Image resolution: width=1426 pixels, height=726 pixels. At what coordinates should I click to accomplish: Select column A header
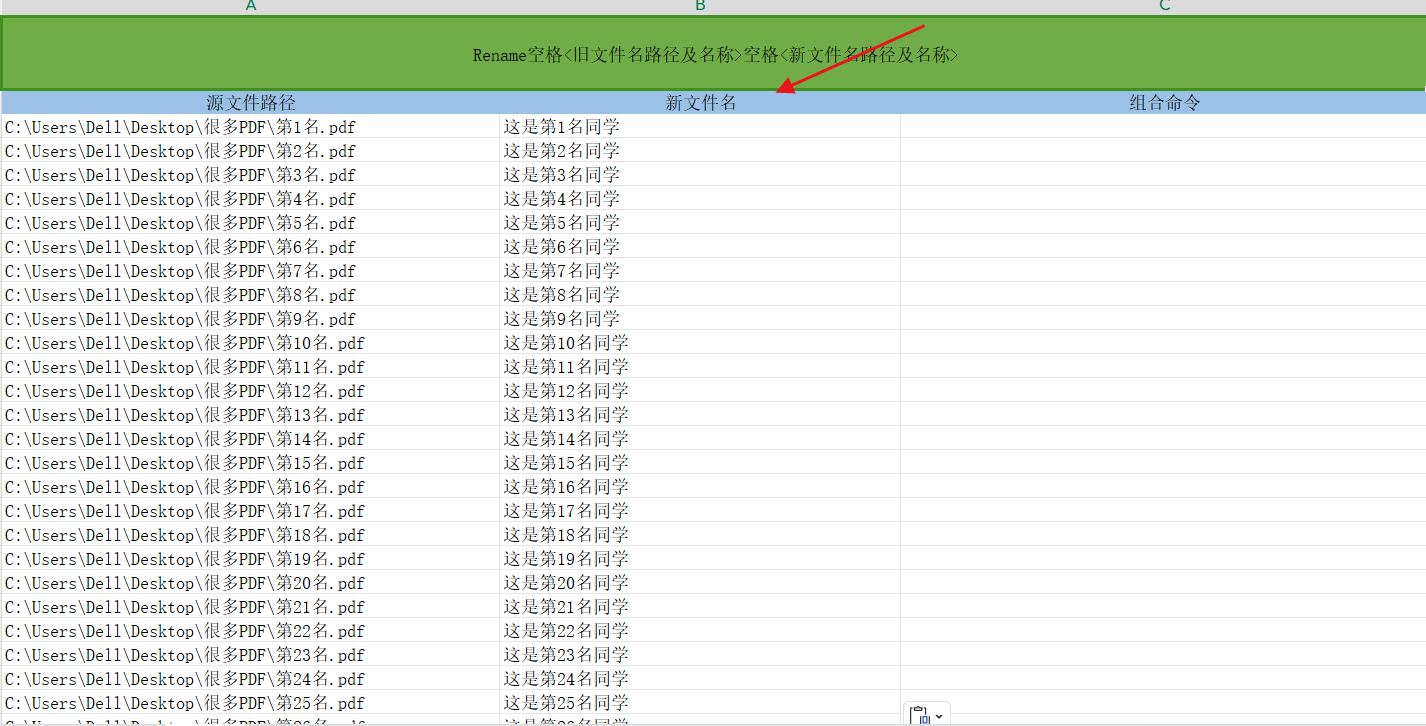pos(251,7)
